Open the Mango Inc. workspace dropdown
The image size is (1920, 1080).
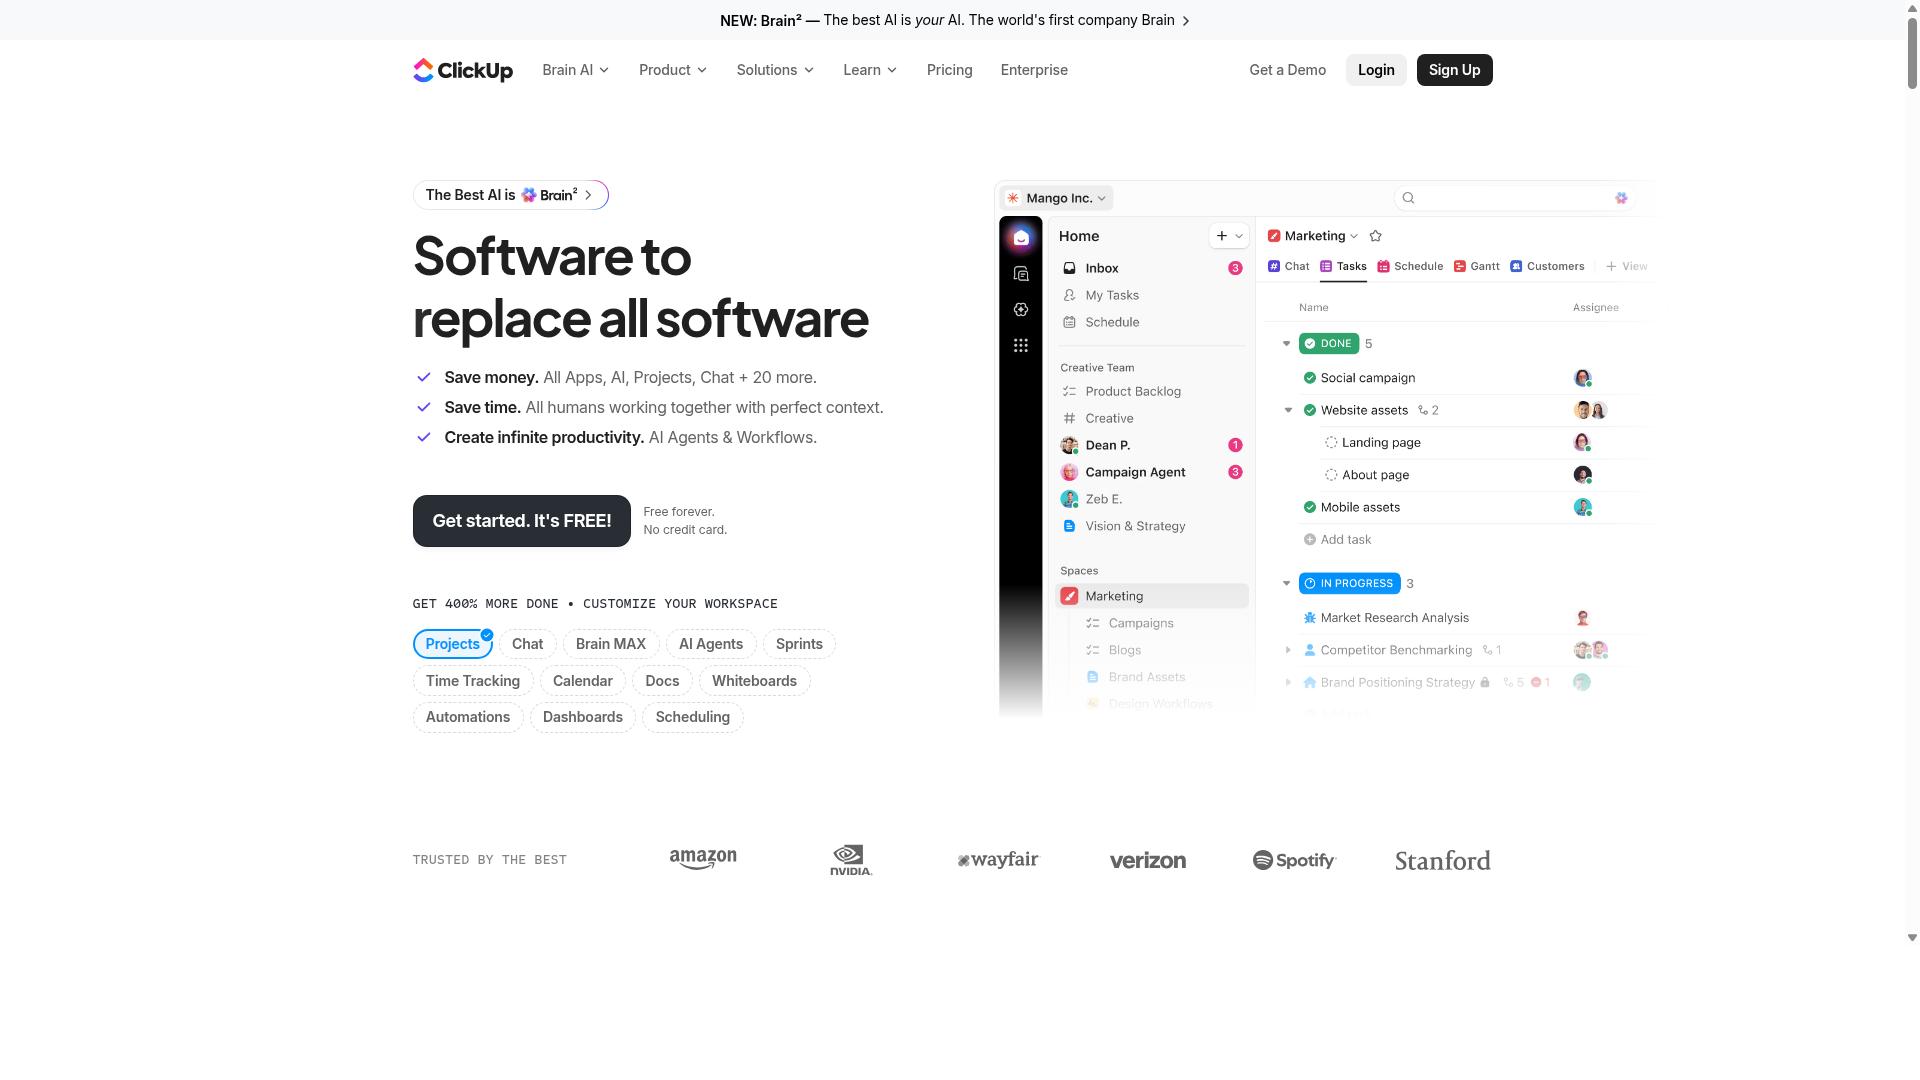1057,198
